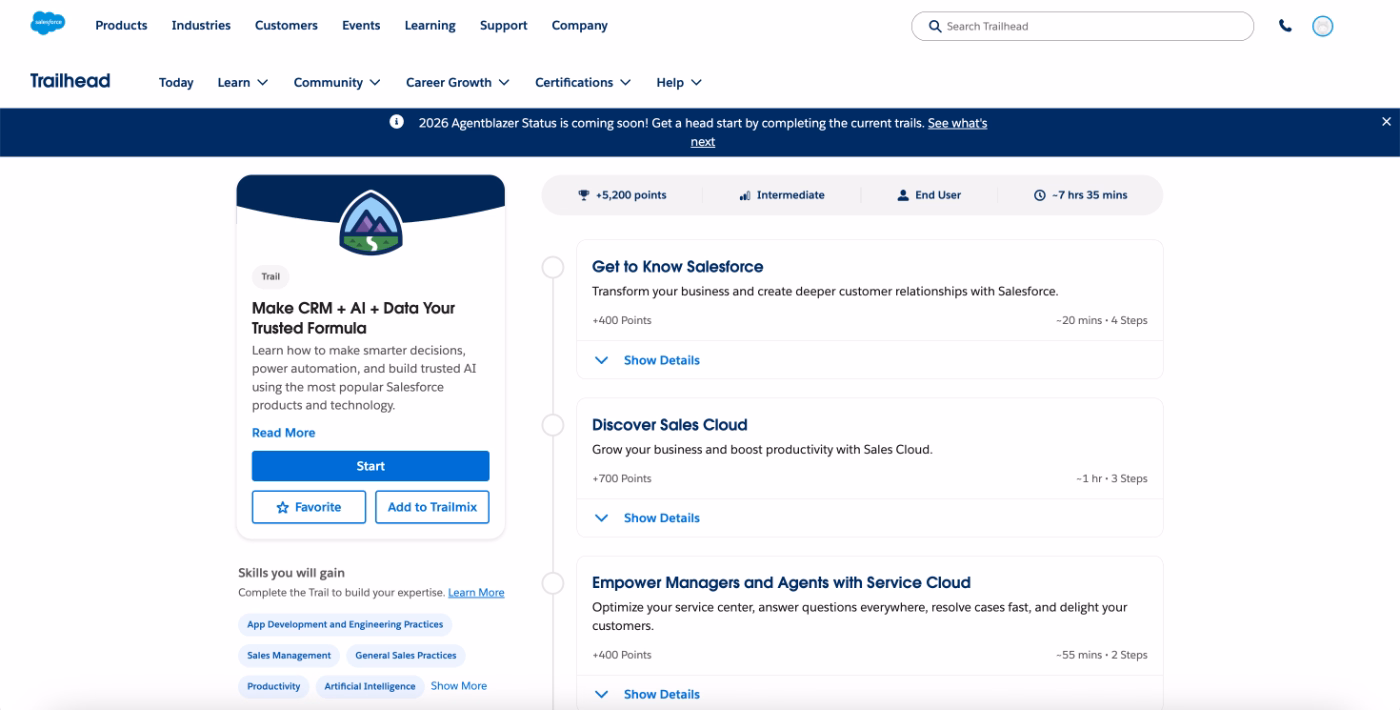
Task: Open the Certifications dropdown
Action: click(583, 82)
